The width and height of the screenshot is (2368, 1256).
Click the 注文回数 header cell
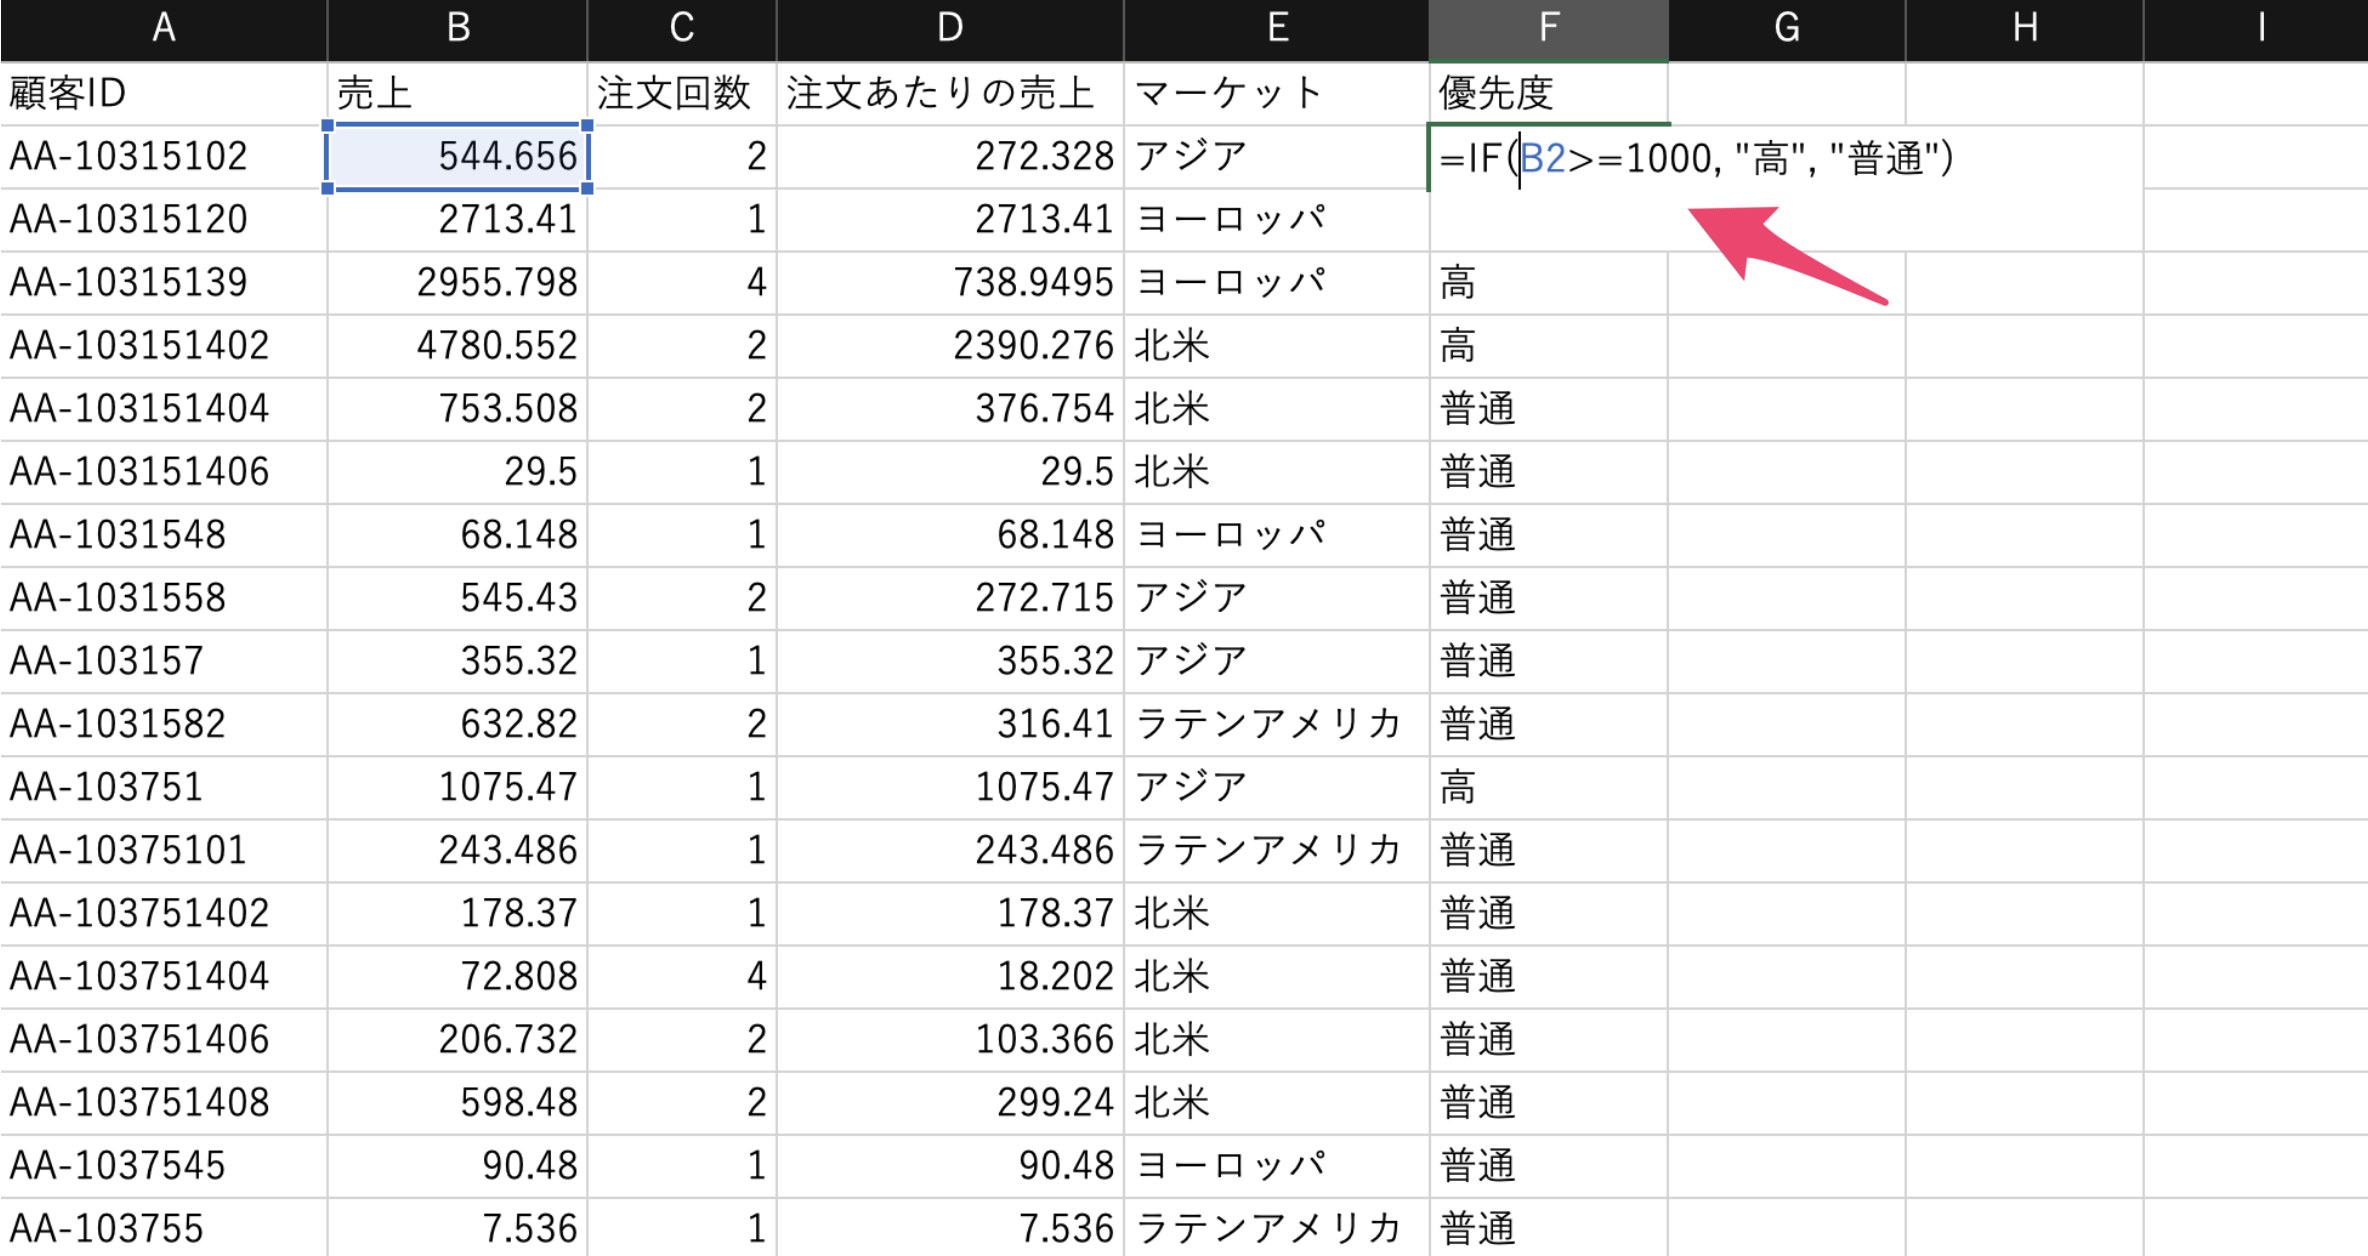click(x=682, y=94)
